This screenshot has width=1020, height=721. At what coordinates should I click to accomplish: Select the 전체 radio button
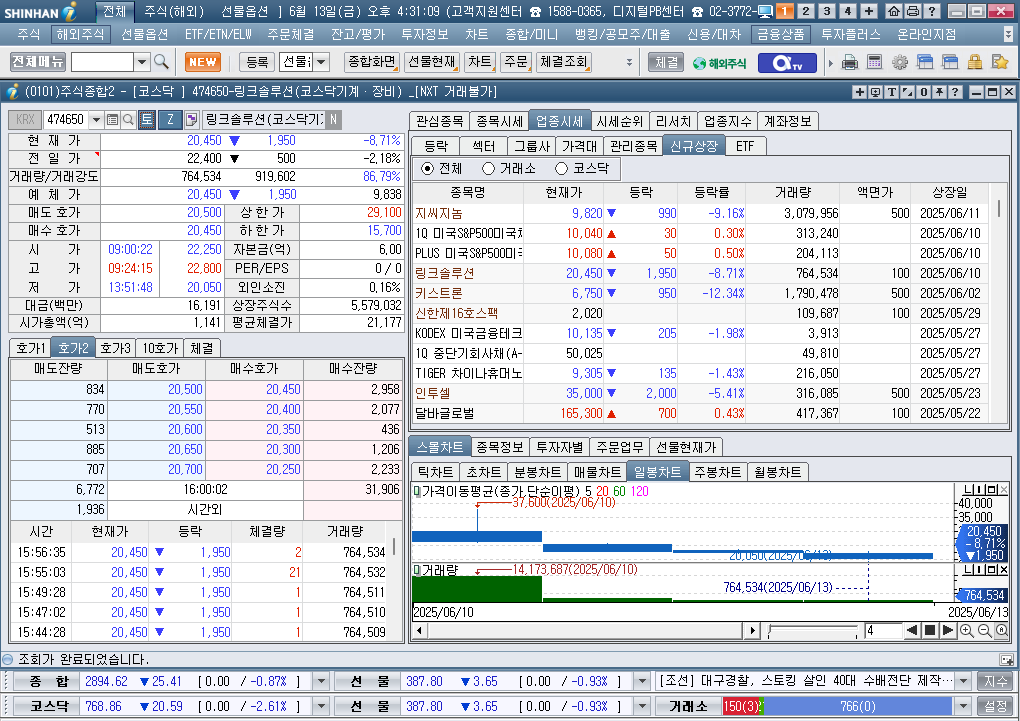pos(427,169)
